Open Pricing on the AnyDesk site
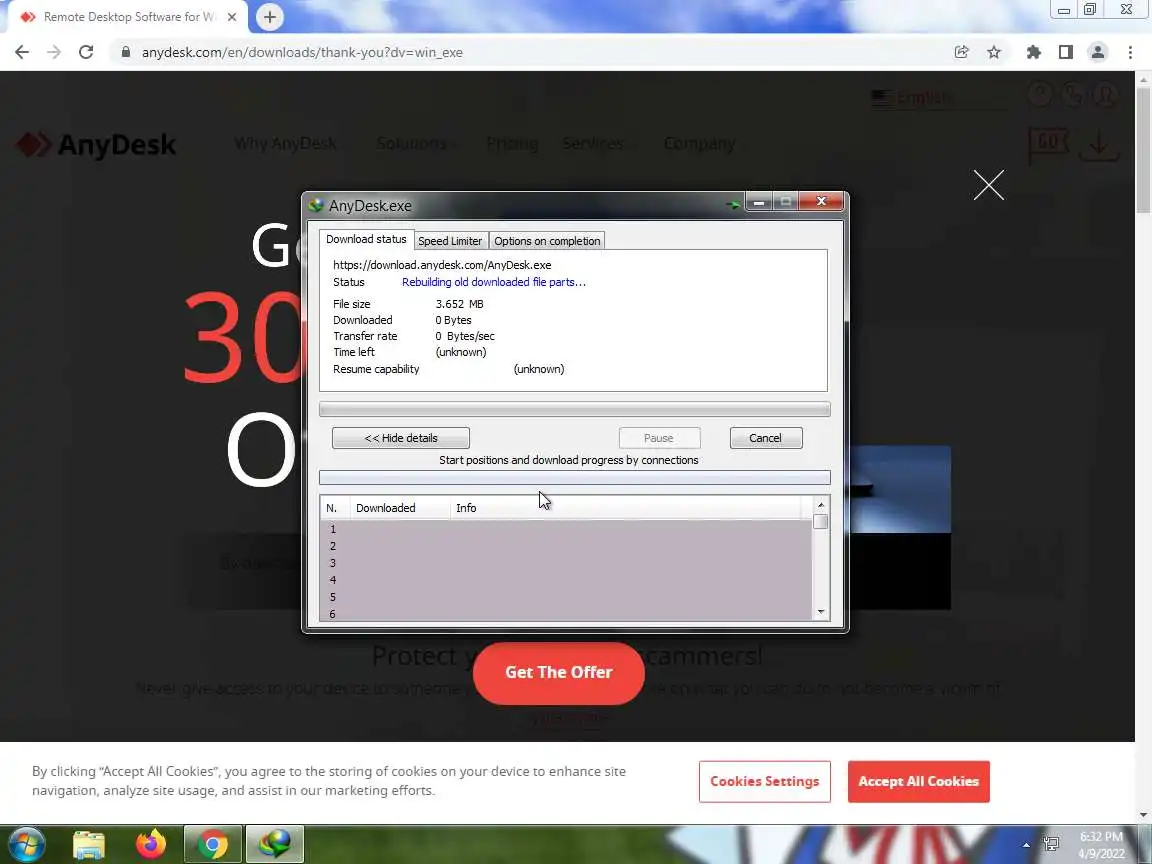 512,143
